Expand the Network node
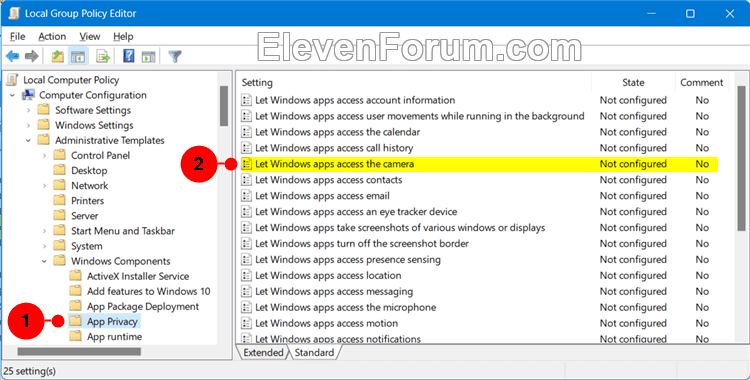750x380 pixels. [44, 186]
